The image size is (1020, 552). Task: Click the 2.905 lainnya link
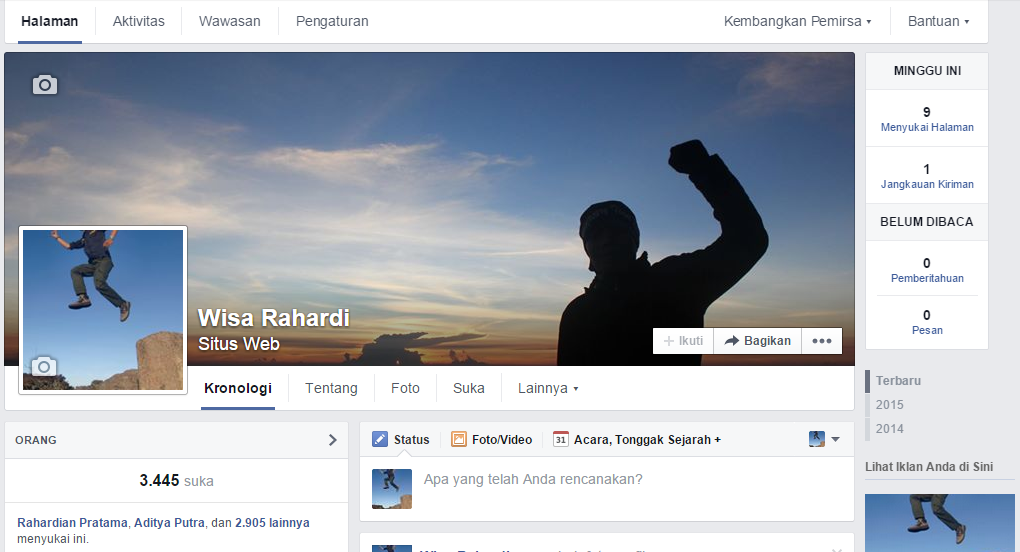tap(272, 523)
